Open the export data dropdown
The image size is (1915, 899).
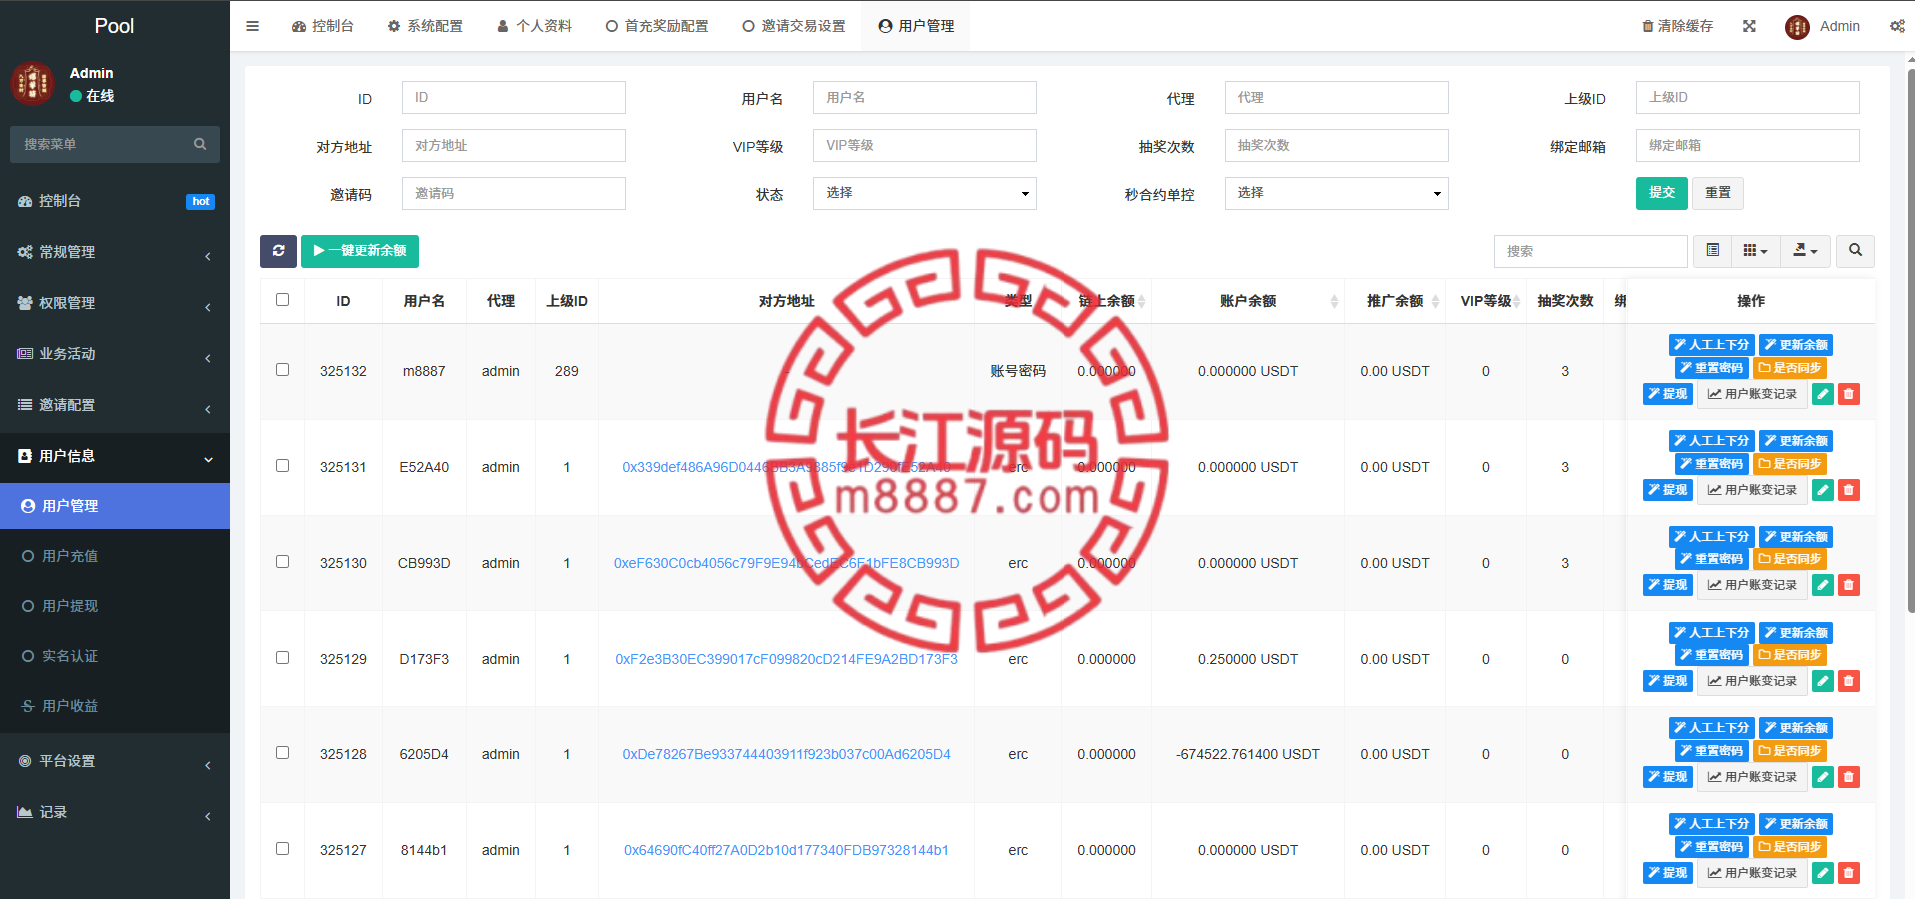coord(1806,251)
